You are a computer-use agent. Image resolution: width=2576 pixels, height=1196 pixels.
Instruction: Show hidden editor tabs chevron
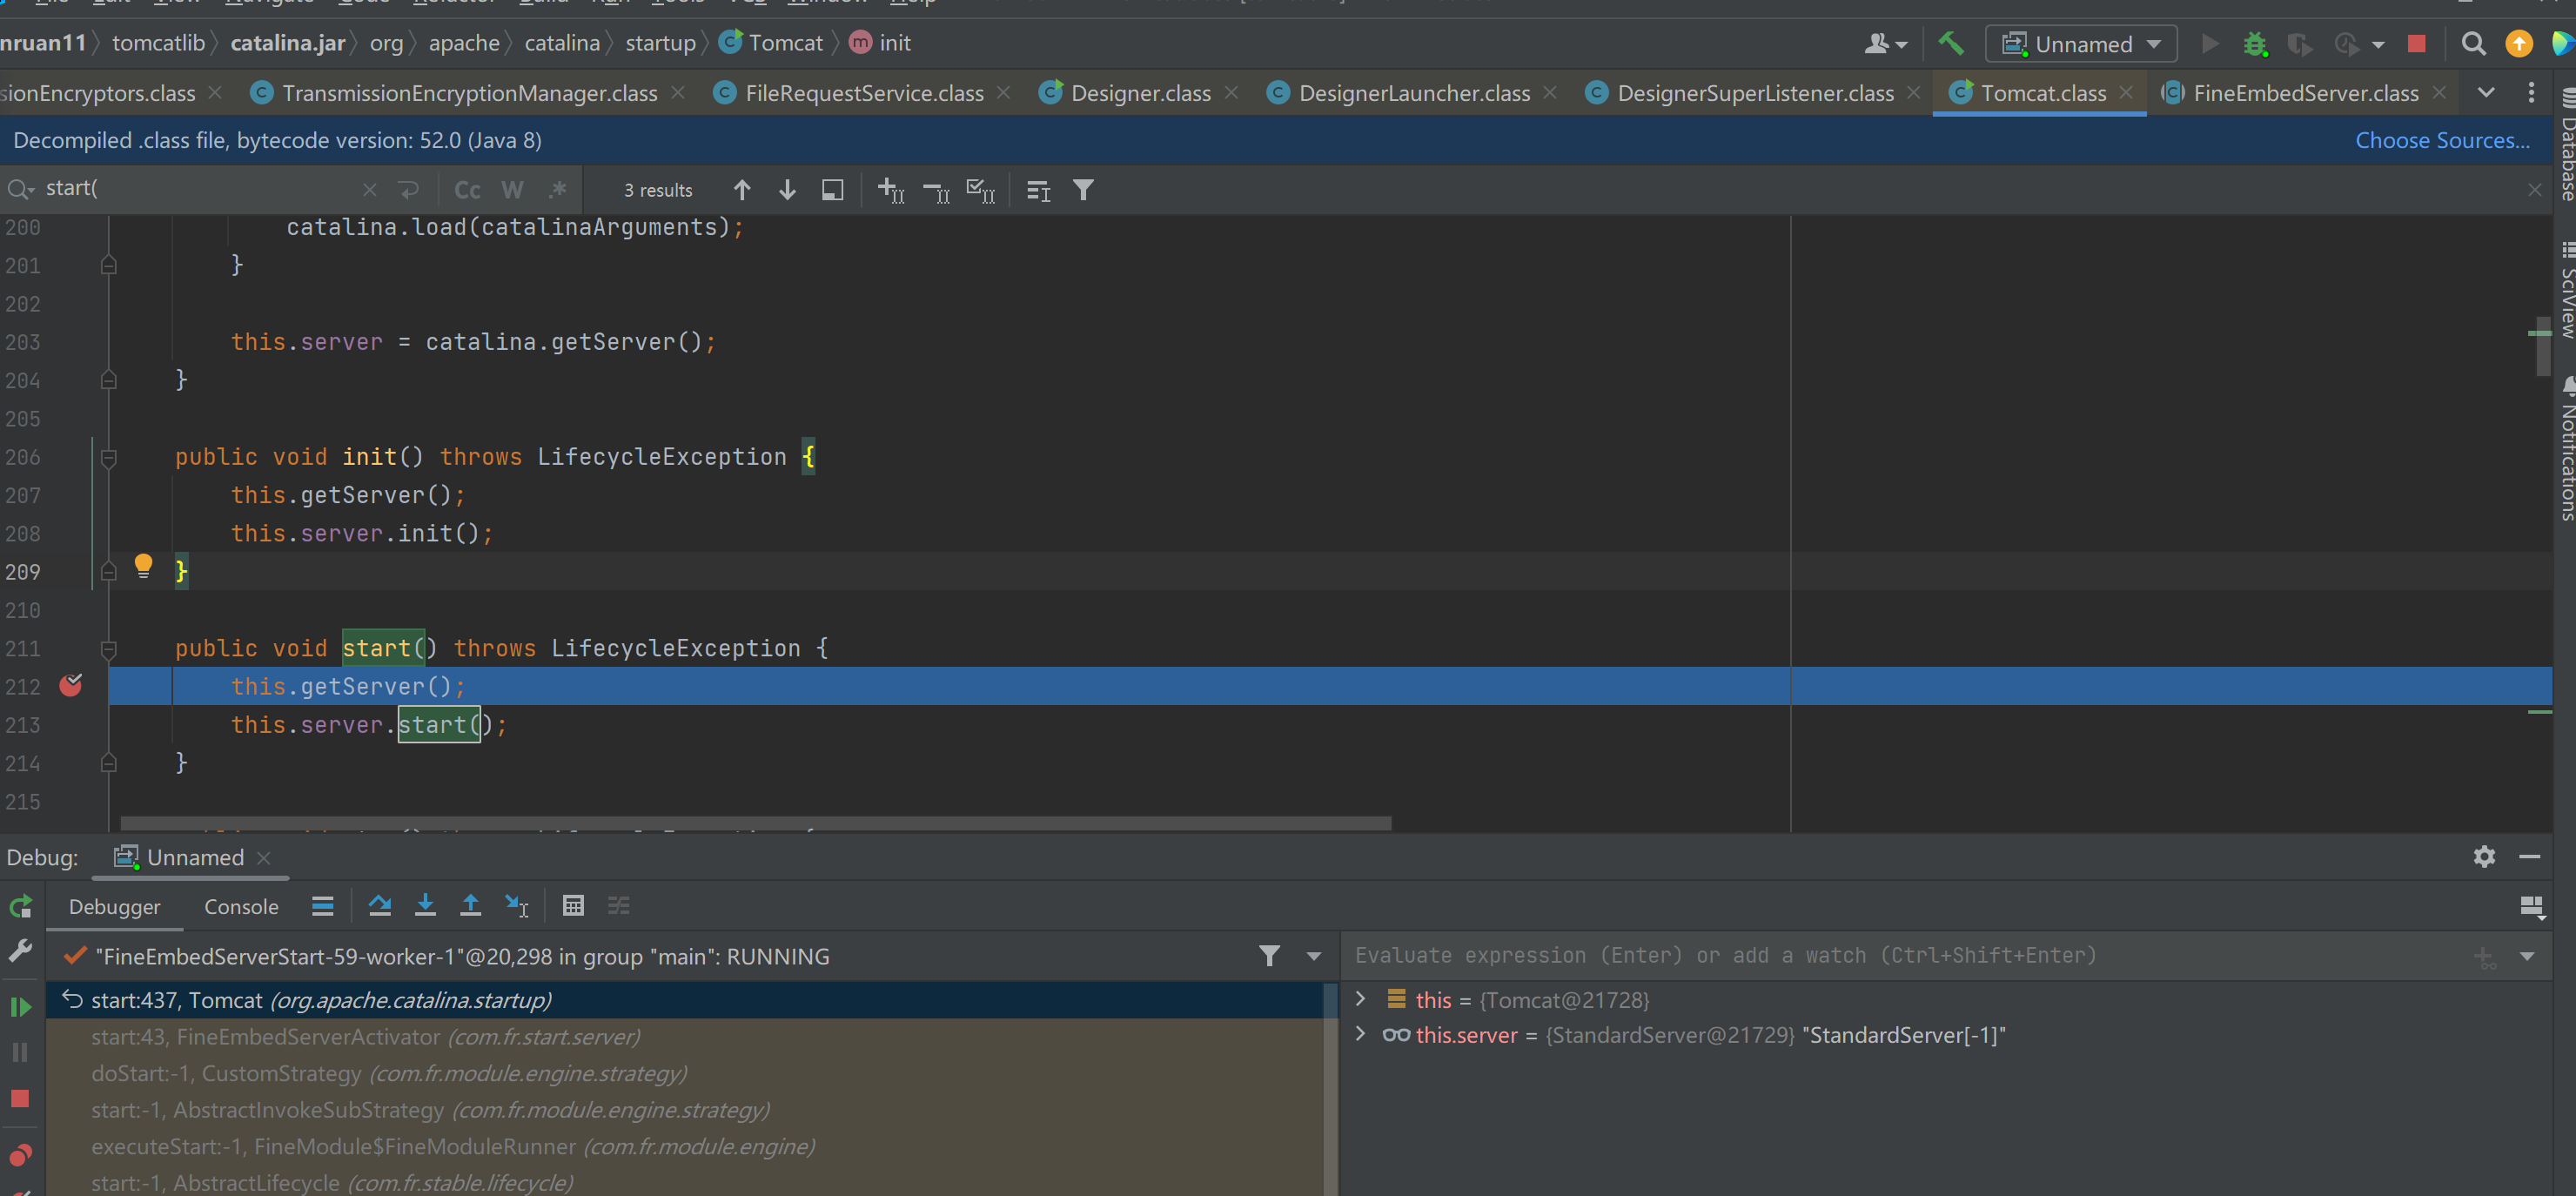point(2485,93)
